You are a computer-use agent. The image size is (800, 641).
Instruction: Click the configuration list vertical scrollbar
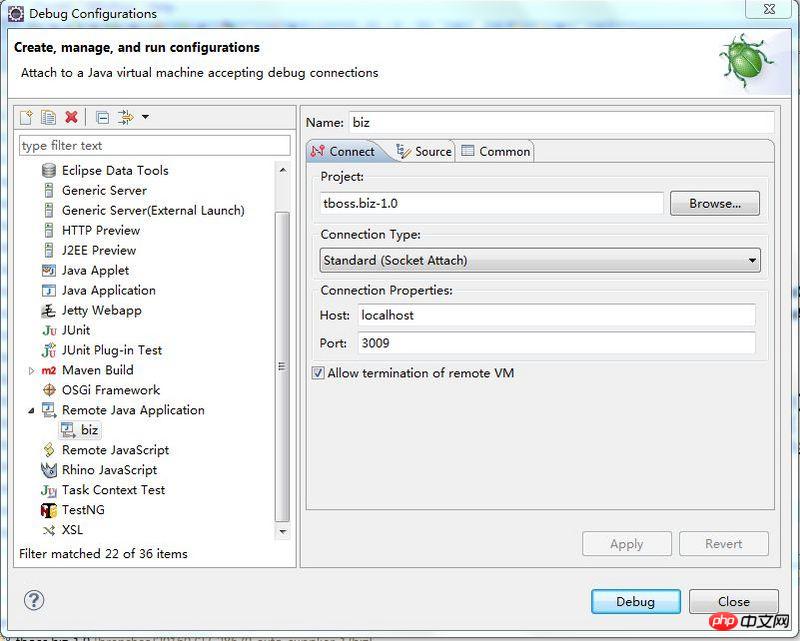pyautogui.click(x=282, y=350)
